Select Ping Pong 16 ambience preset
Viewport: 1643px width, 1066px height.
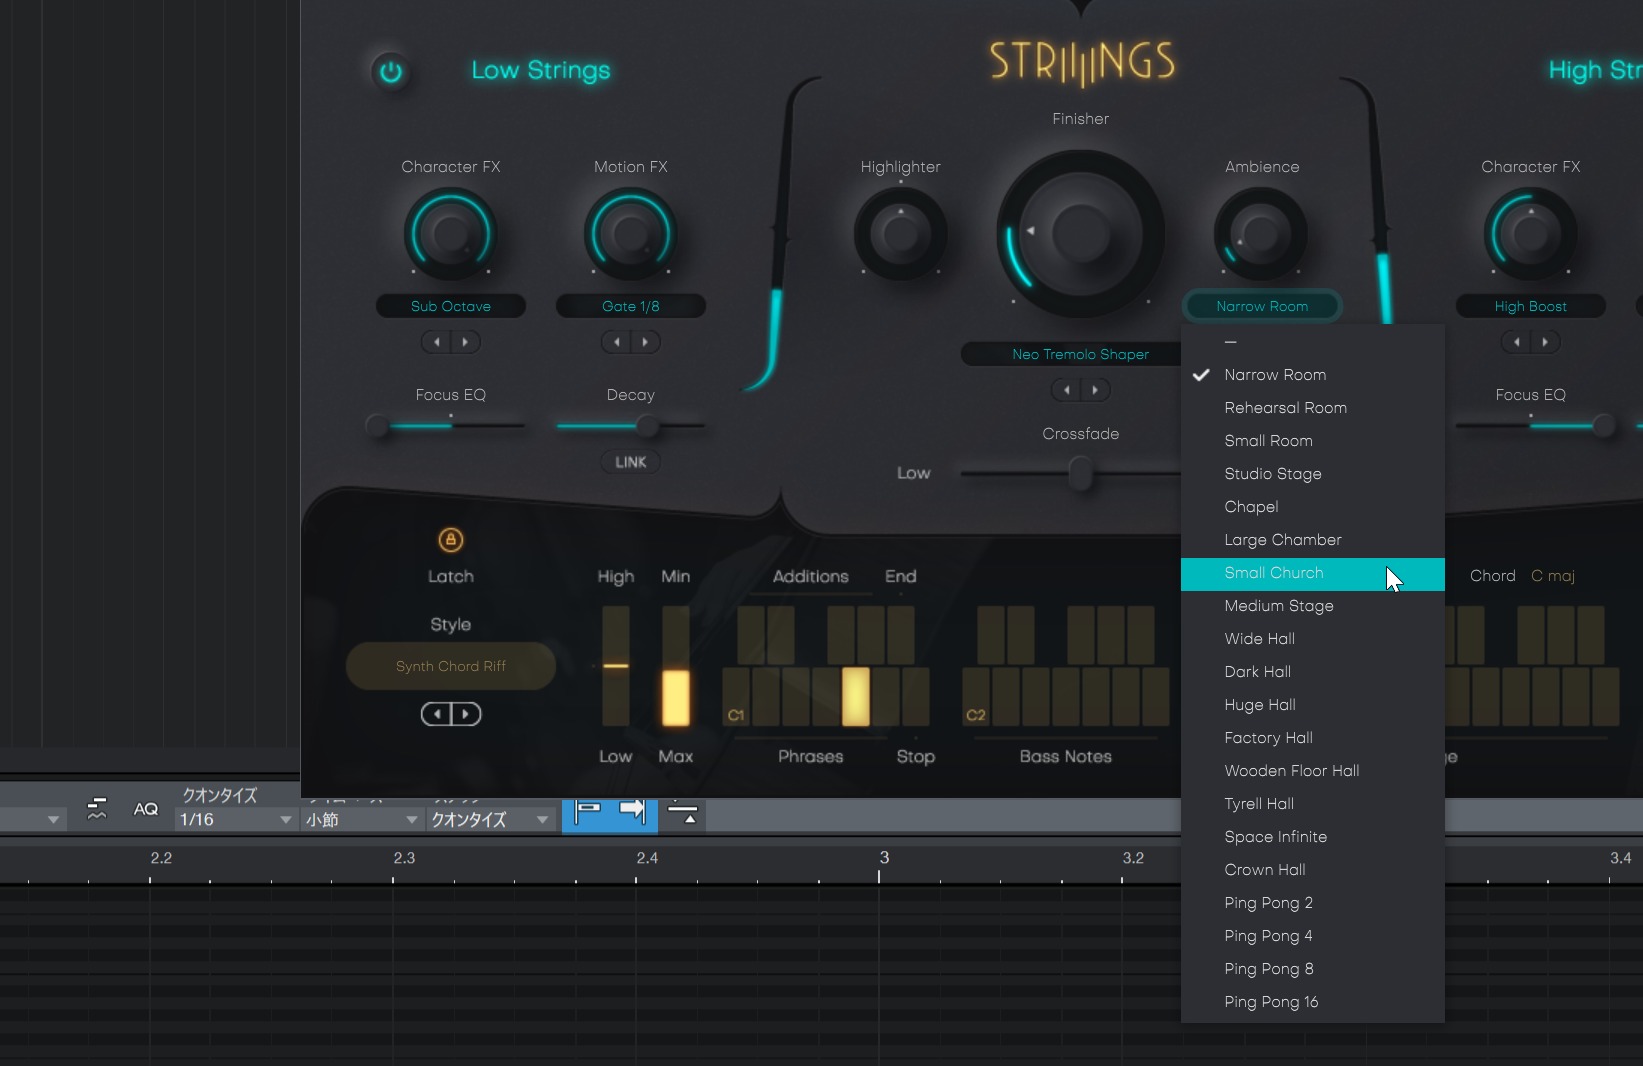click(x=1313, y=1002)
